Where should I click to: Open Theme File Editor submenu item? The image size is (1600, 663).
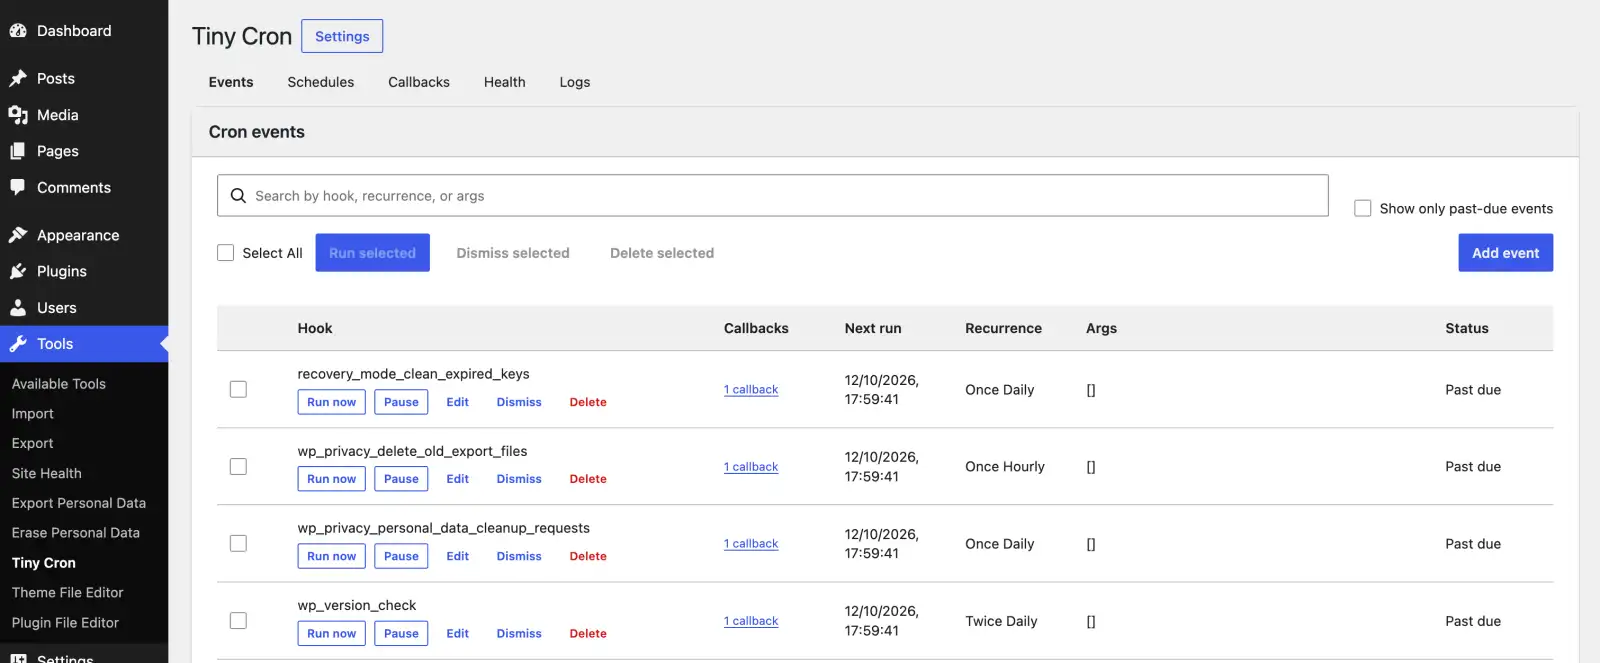(x=68, y=592)
